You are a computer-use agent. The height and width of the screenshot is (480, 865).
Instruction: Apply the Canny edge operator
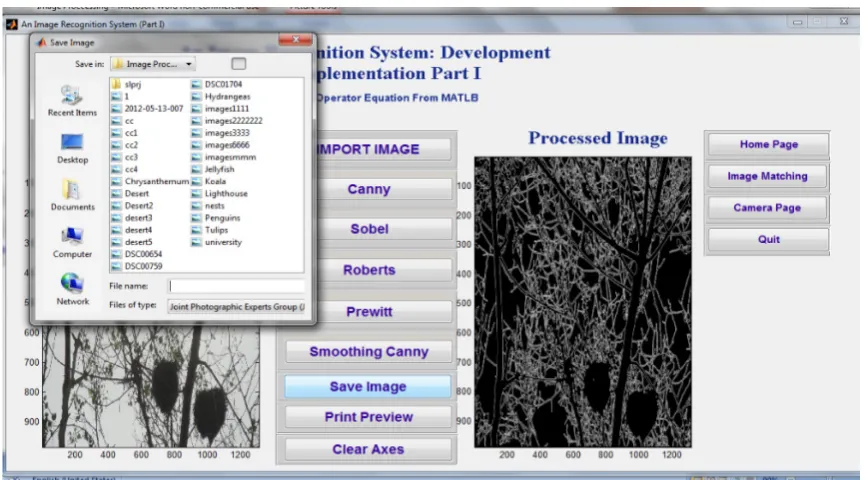click(383, 189)
